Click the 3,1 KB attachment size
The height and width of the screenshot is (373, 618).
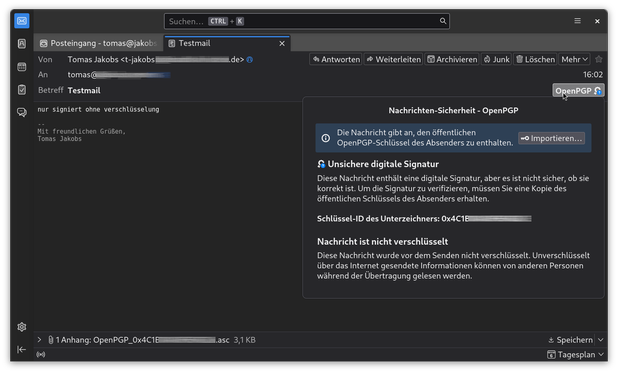pyautogui.click(x=244, y=340)
